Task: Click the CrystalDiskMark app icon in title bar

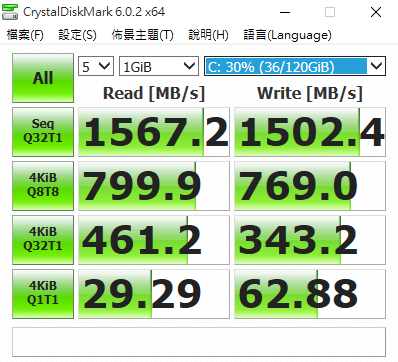Action: point(10,12)
